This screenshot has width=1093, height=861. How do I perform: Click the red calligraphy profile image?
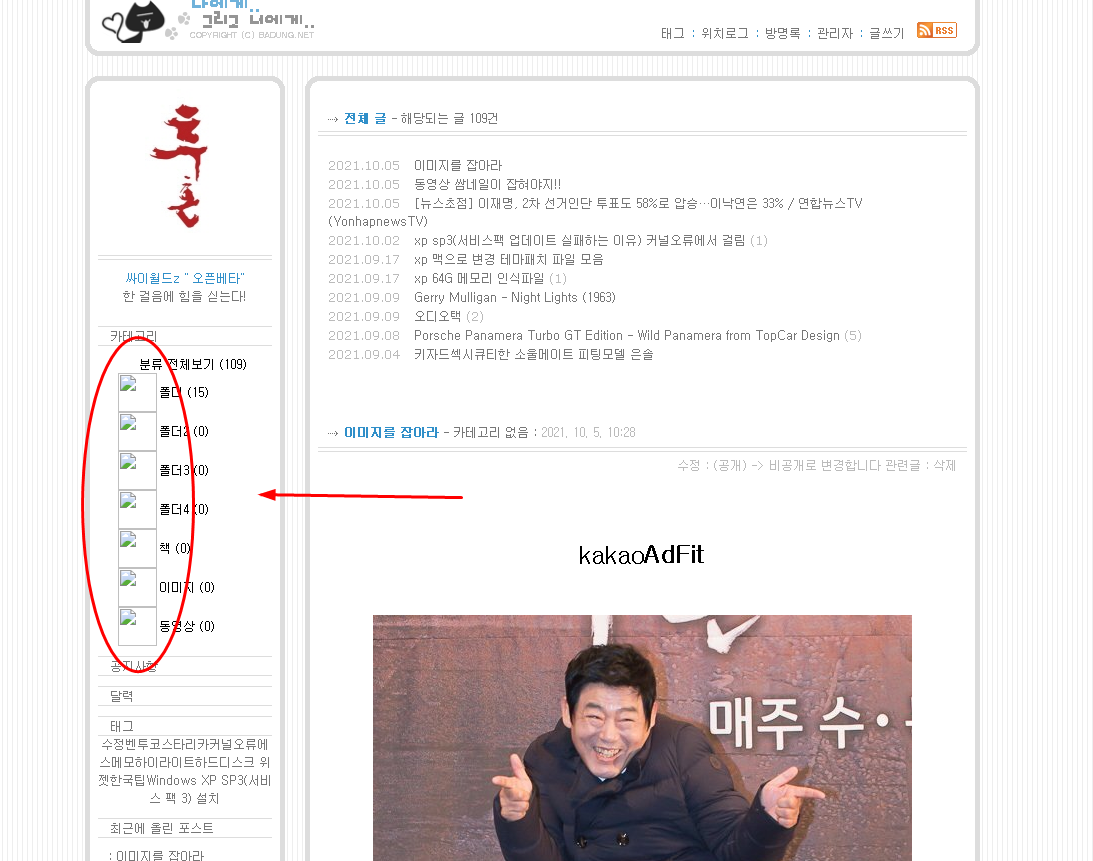pyautogui.click(x=179, y=166)
